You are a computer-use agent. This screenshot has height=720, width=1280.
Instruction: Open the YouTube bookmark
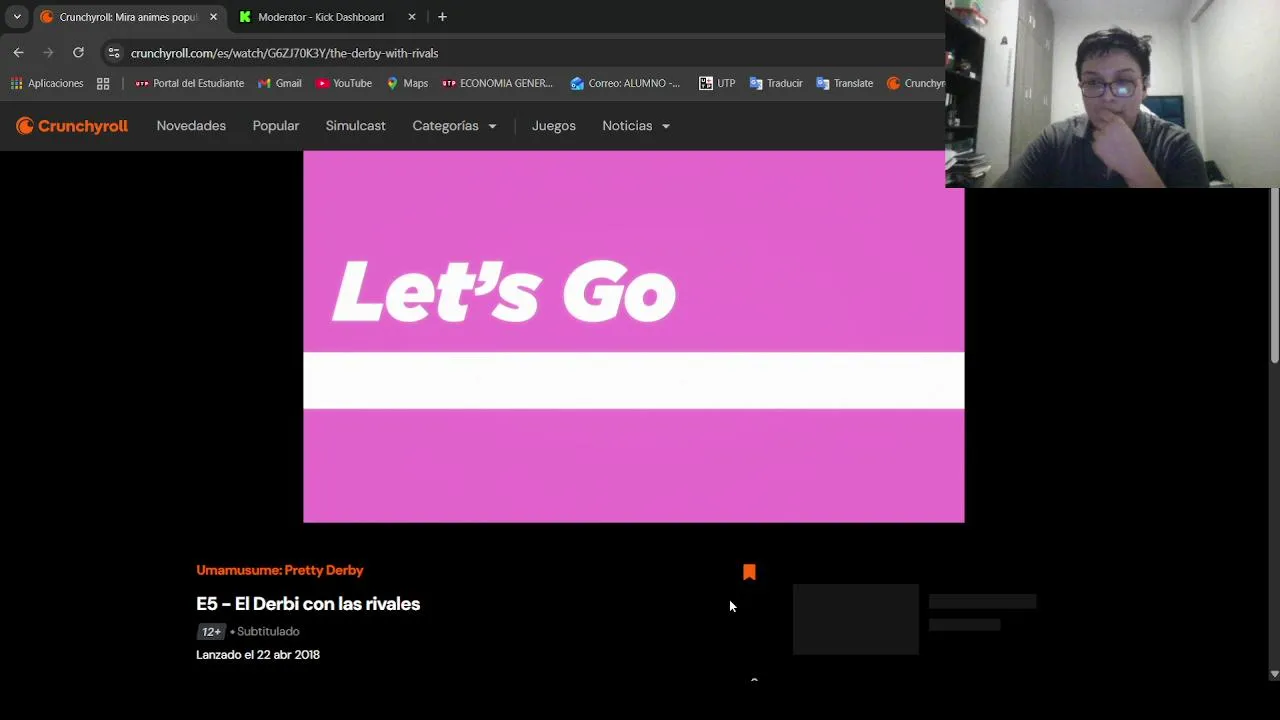tap(344, 83)
